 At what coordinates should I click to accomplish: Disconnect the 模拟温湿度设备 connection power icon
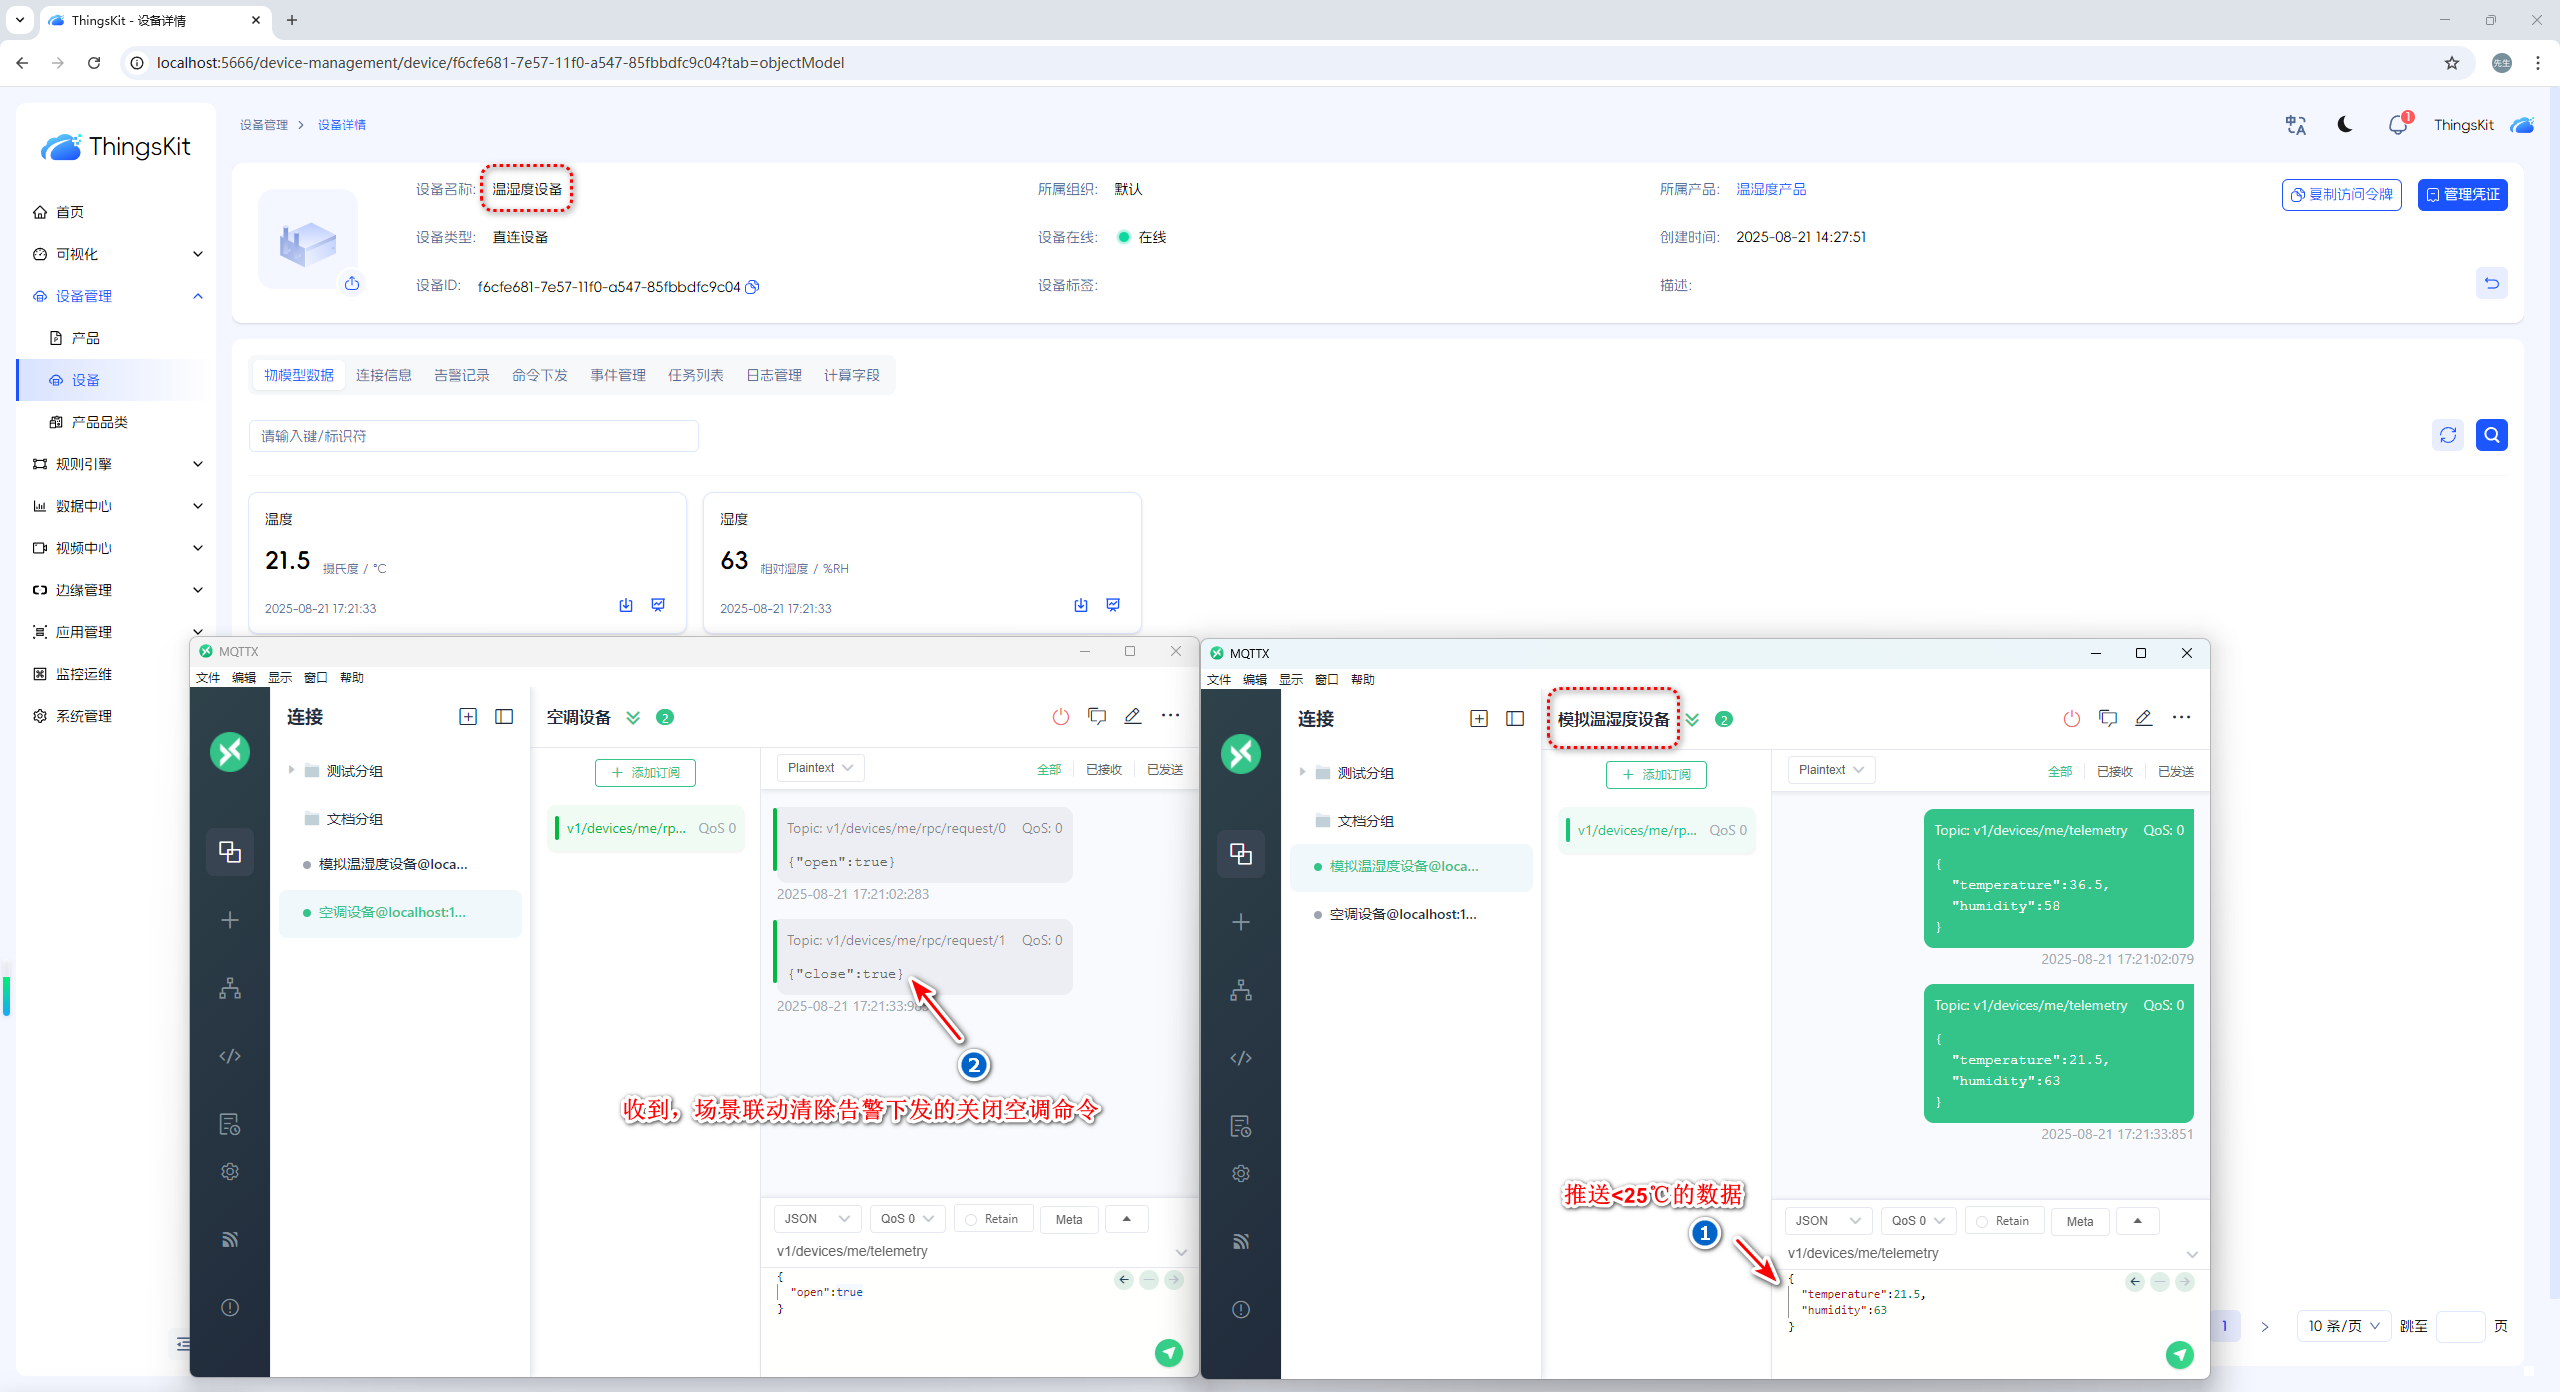coord(2071,718)
